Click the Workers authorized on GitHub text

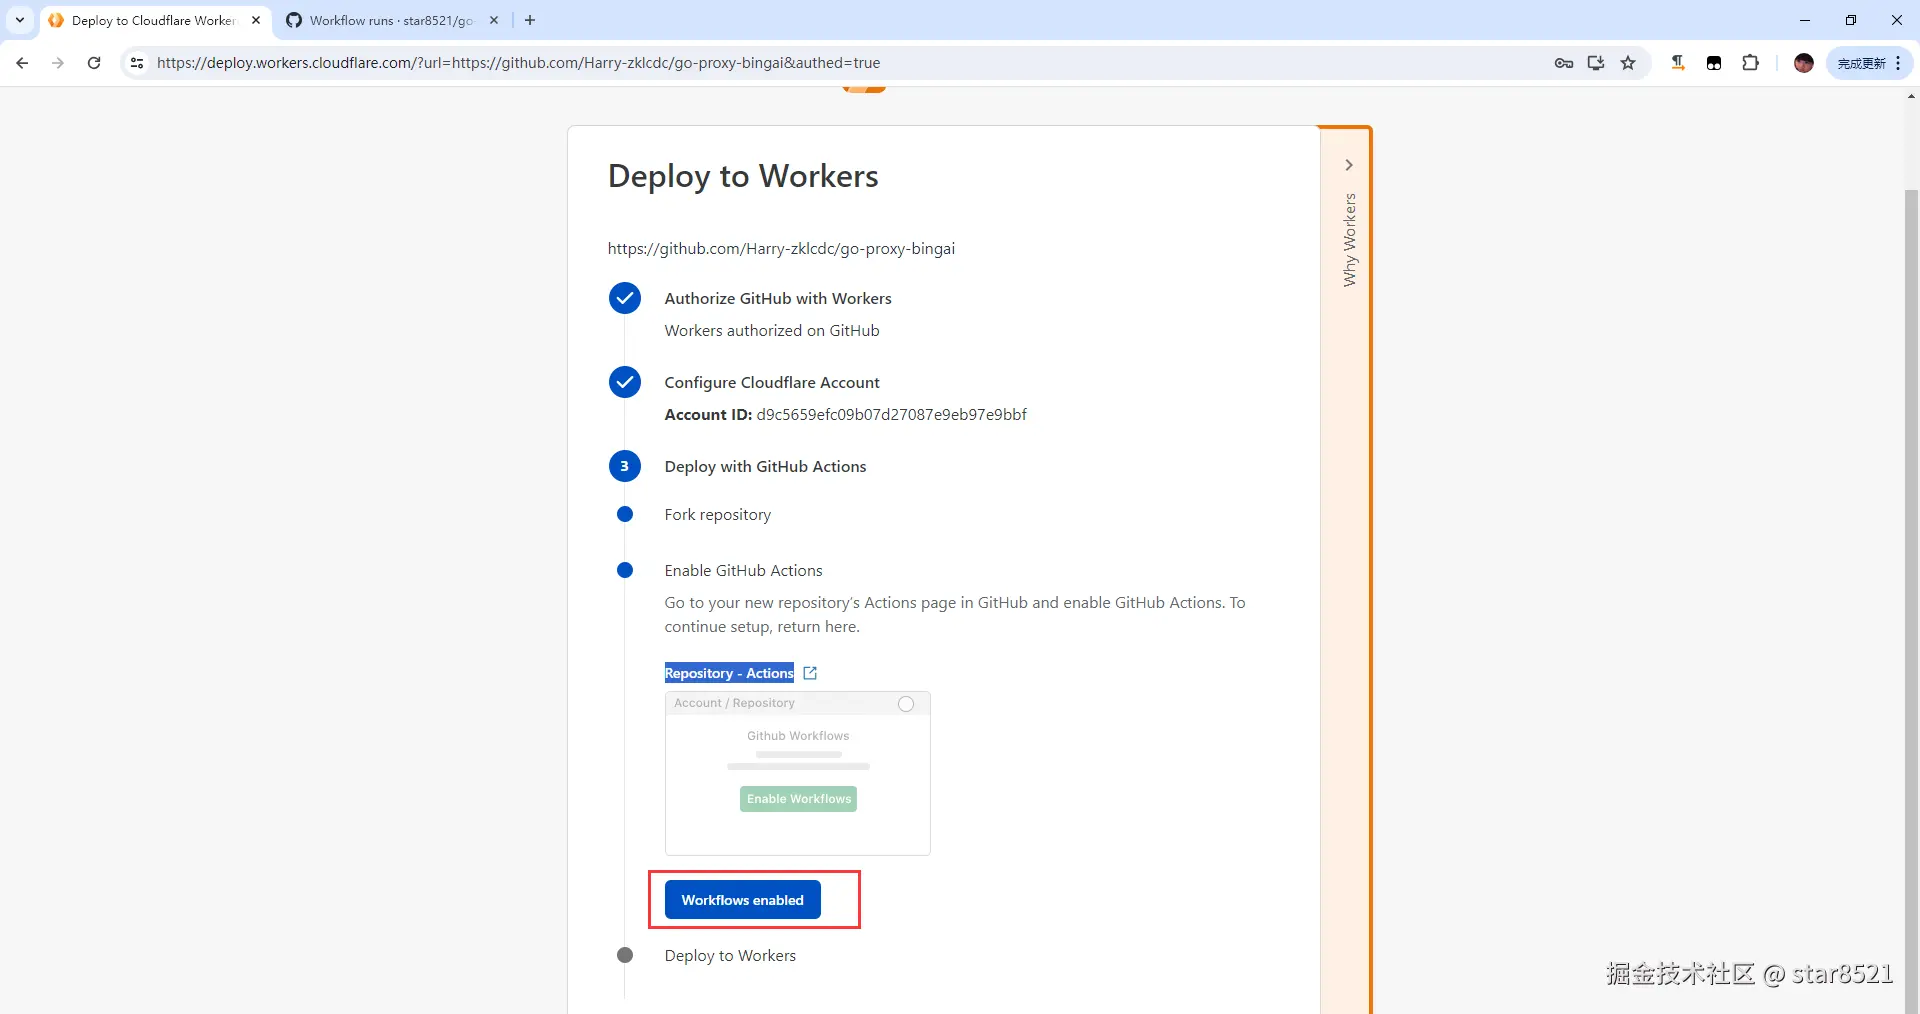pyautogui.click(x=772, y=331)
